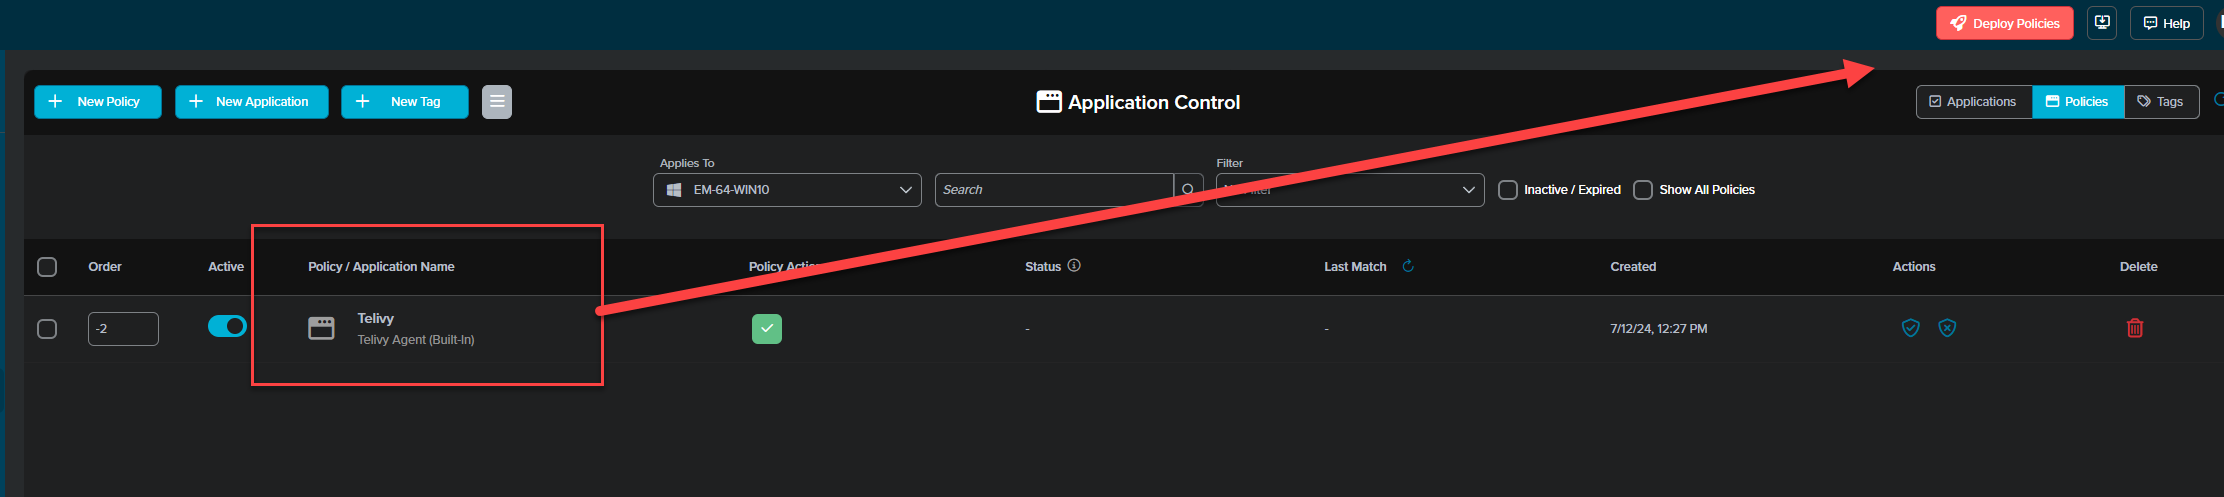Open the hamburger menu next to New Tag
Image resolution: width=2224 pixels, height=497 pixels.
point(497,102)
